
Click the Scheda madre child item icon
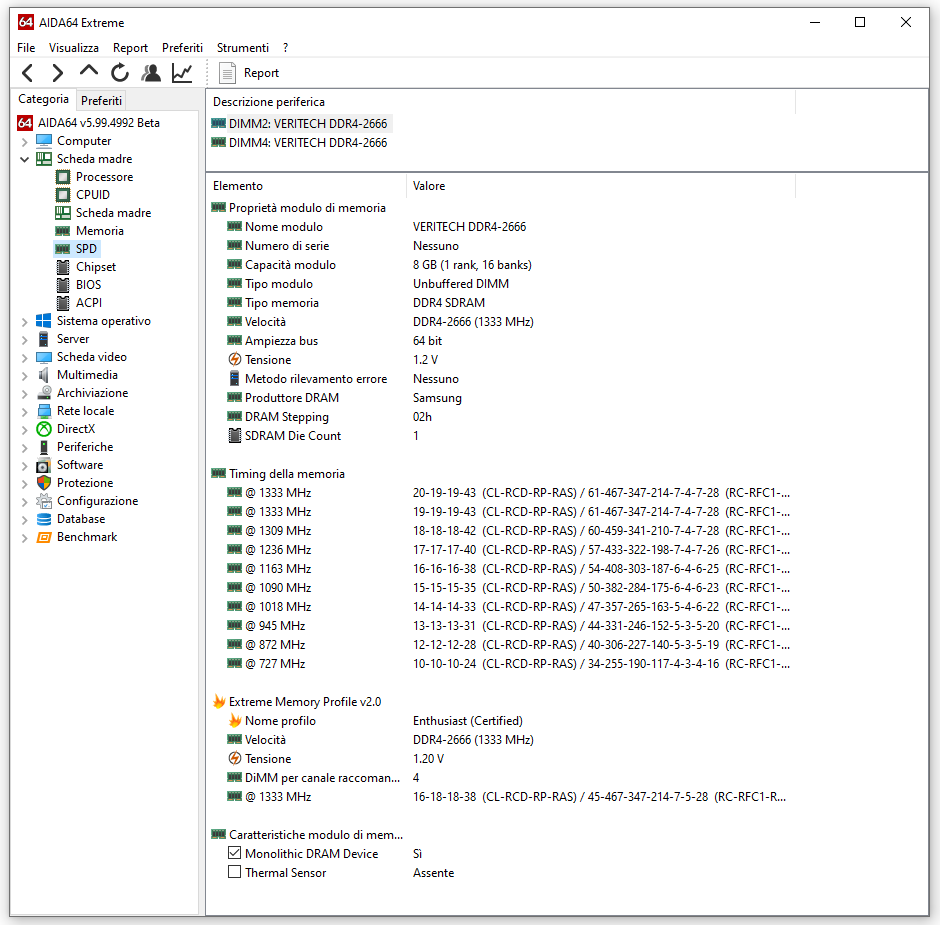click(x=62, y=213)
